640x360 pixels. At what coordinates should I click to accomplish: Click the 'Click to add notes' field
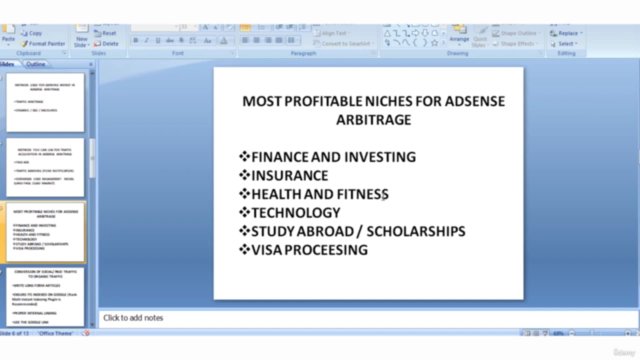pyautogui.click(x=368, y=318)
